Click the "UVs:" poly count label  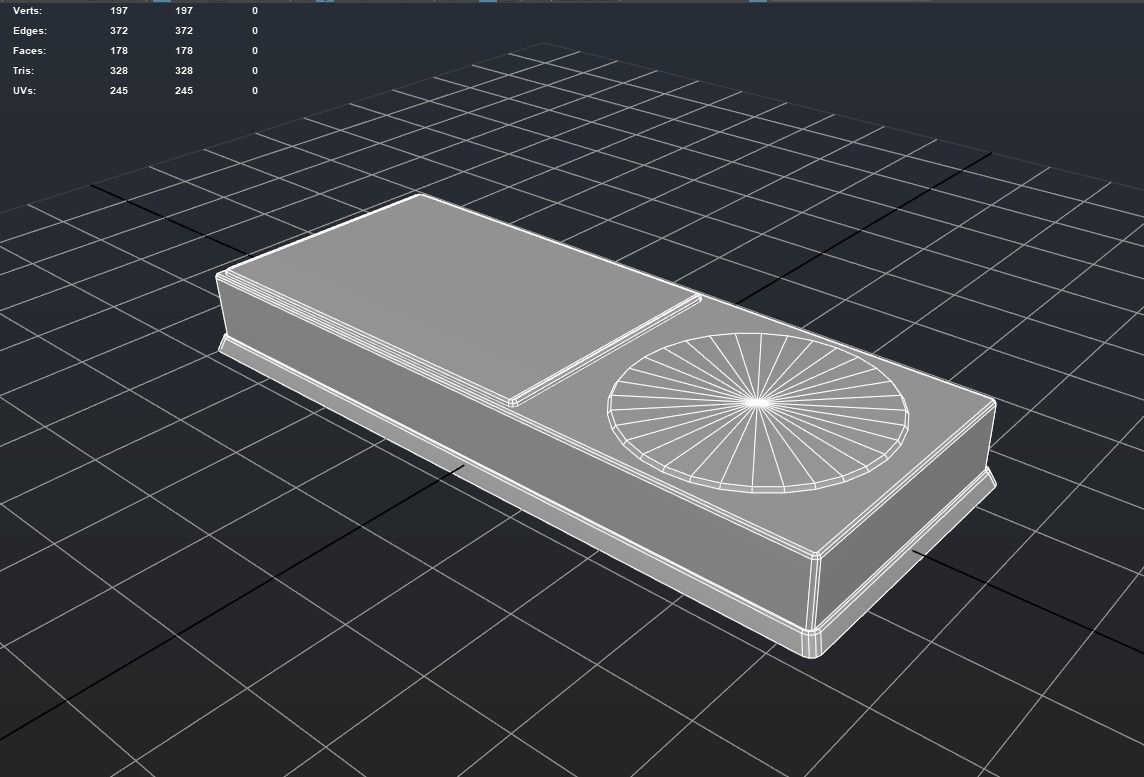pos(24,90)
